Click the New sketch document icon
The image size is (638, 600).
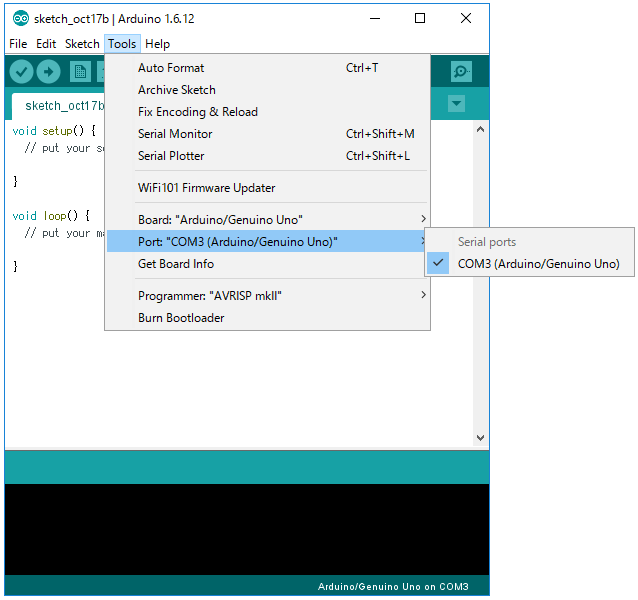coord(80,72)
